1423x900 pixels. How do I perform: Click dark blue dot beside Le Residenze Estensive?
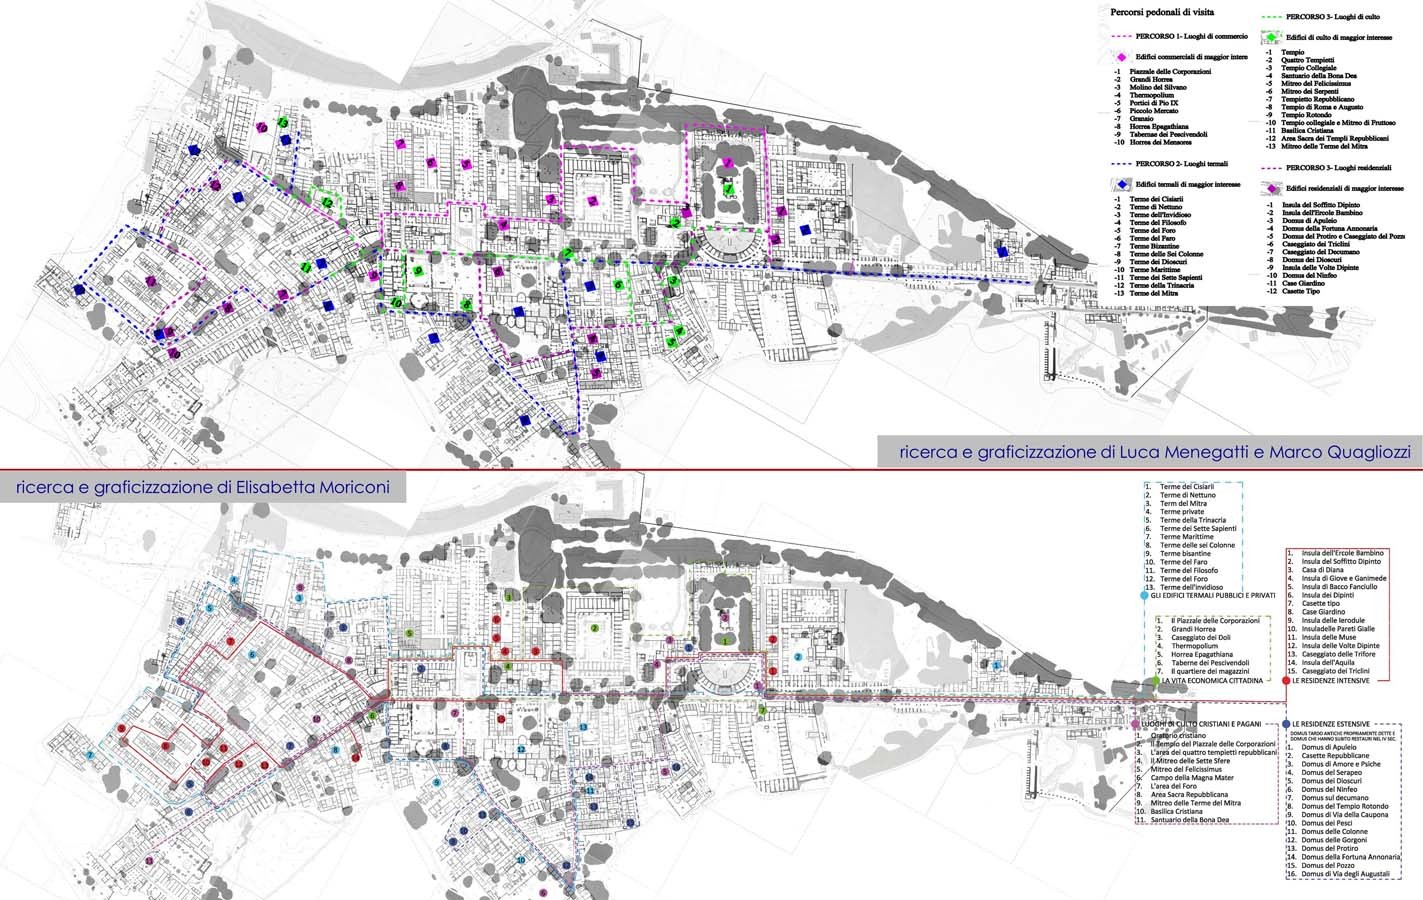(x=1284, y=723)
